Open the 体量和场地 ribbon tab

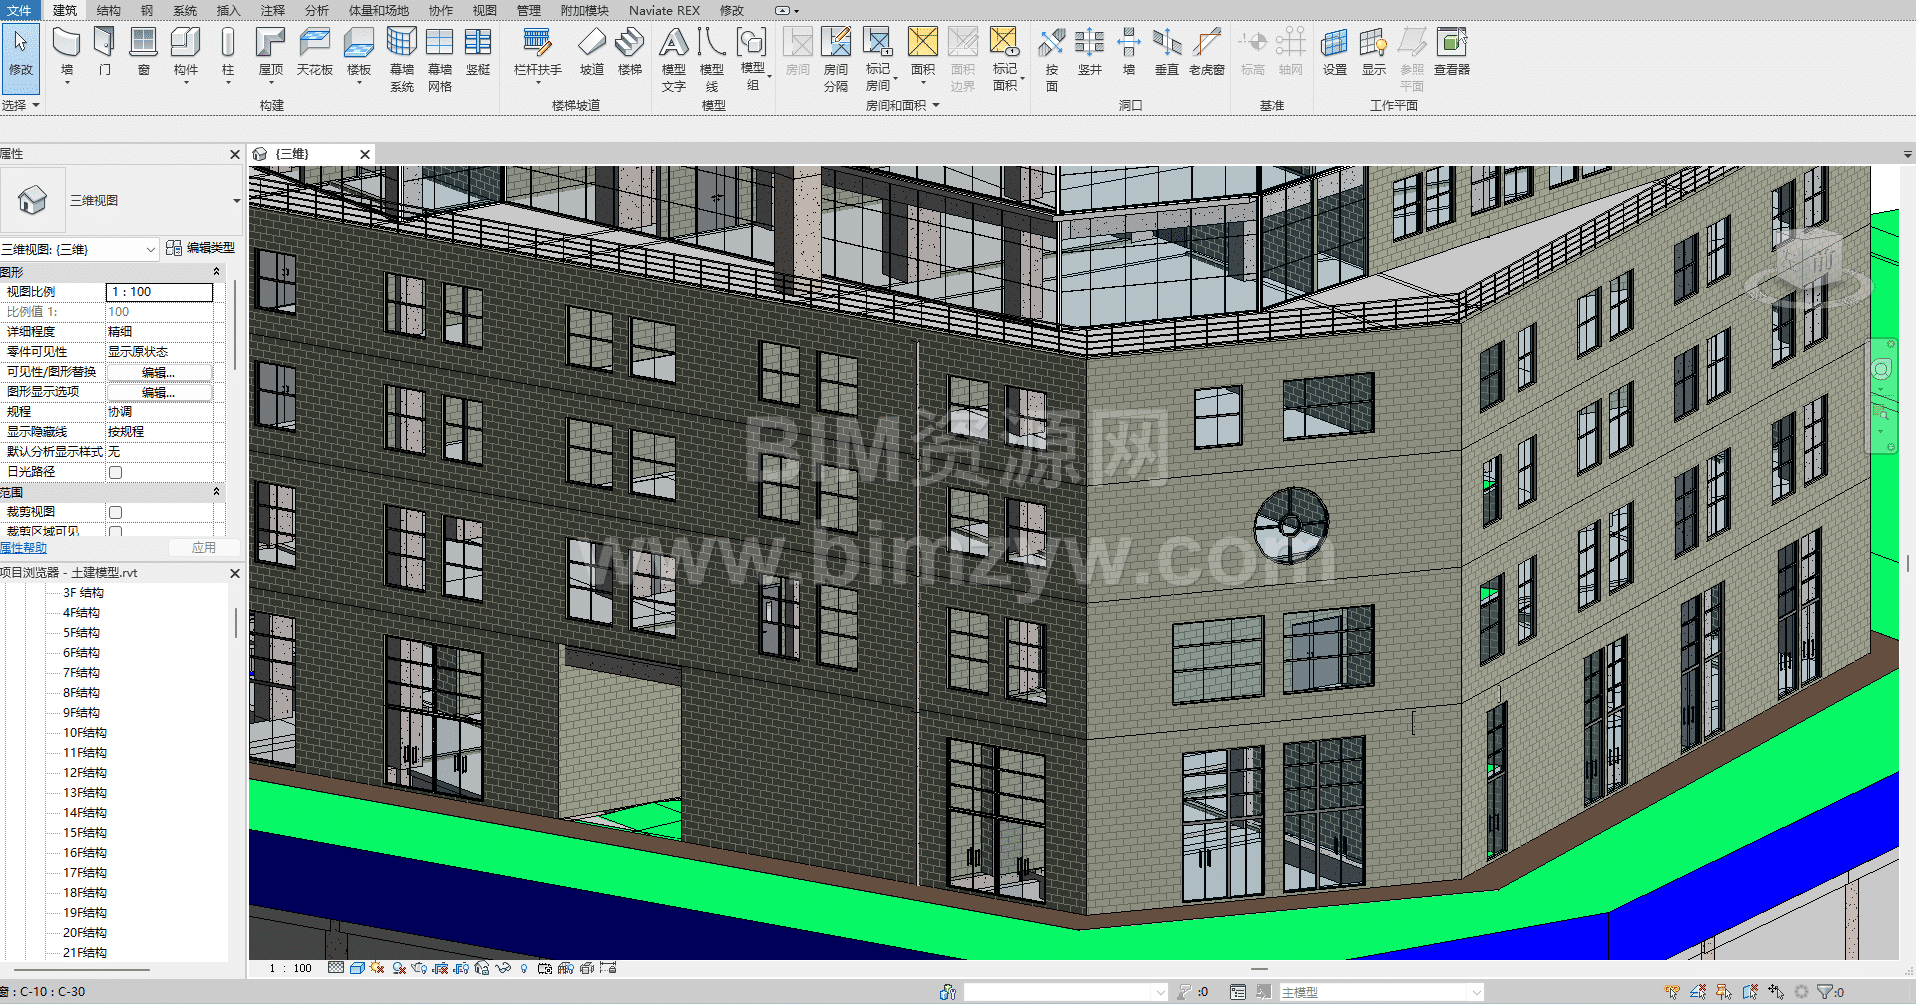click(x=379, y=10)
